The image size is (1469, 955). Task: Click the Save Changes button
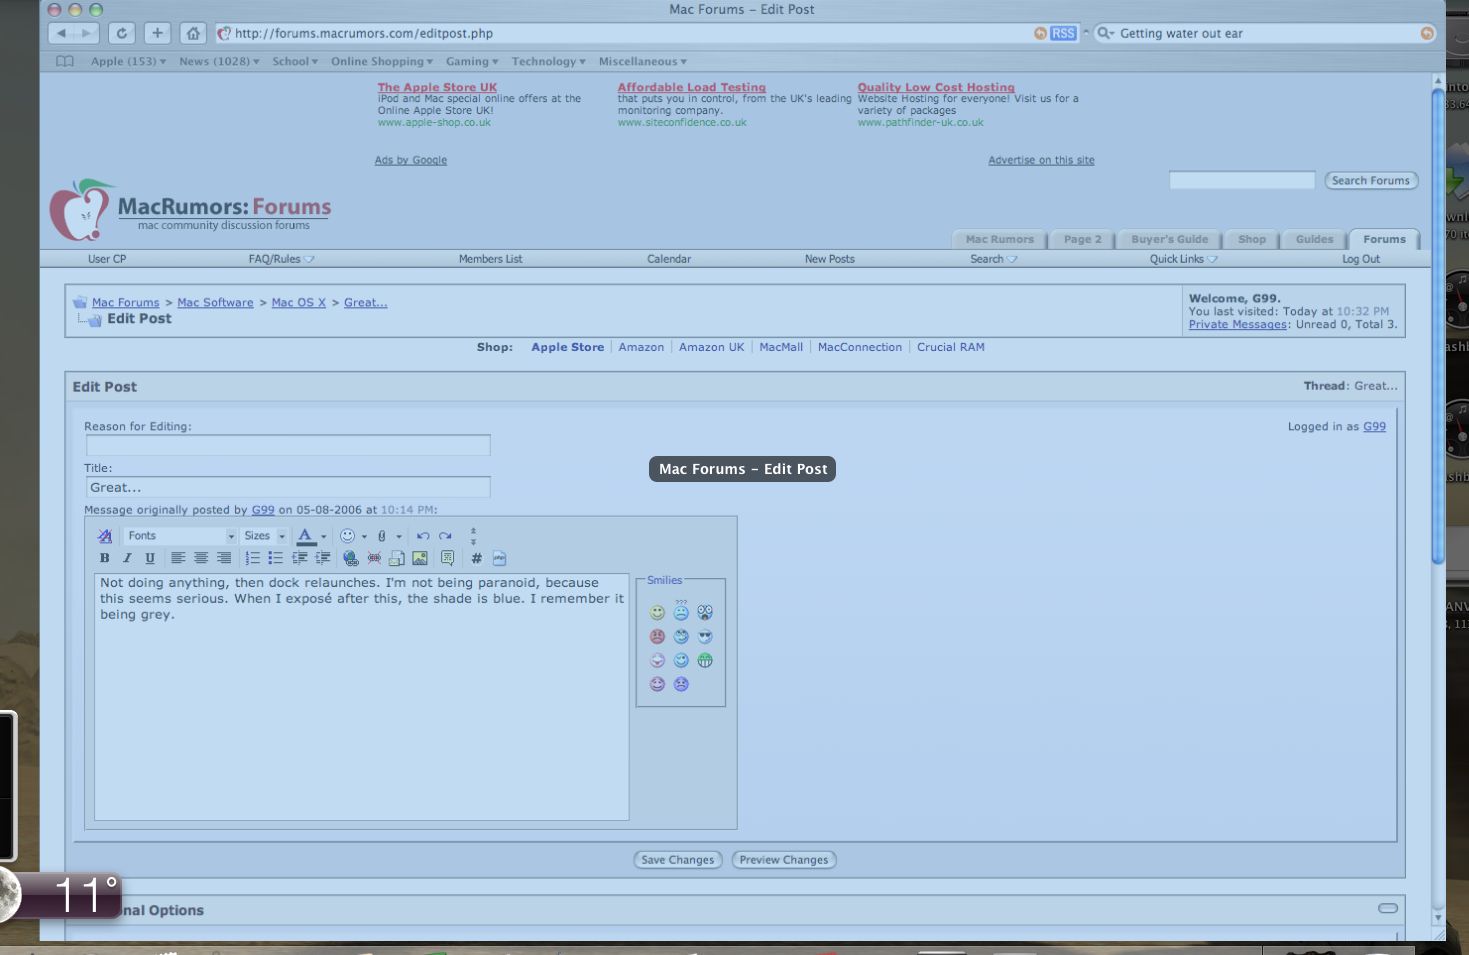(678, 860)
